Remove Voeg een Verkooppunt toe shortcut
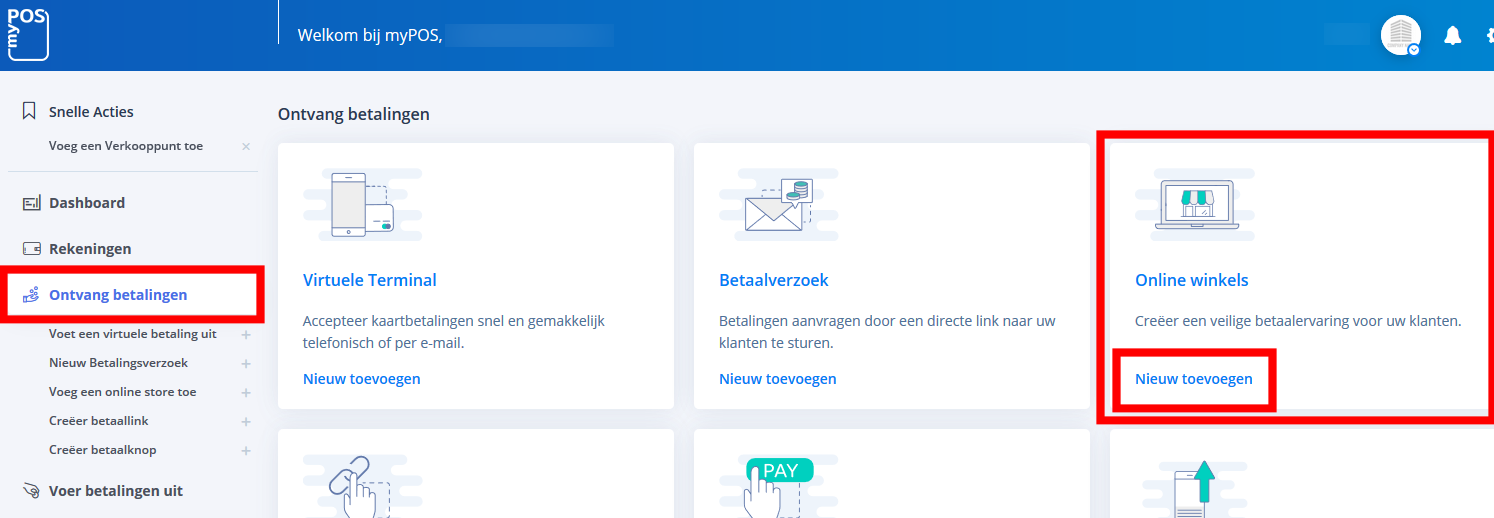The width and height of the screenshot is (1494, 518). click(x=246, y=147)
